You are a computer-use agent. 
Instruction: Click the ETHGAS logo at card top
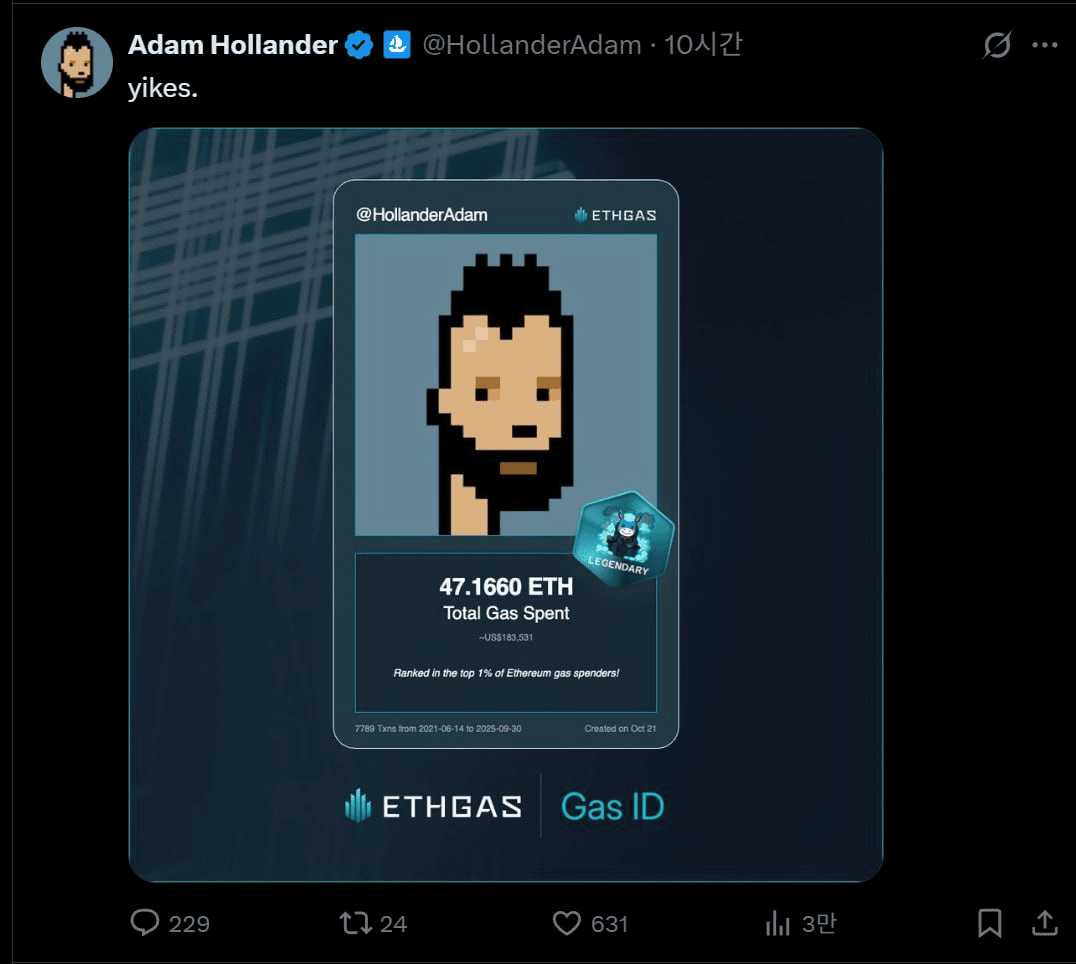(616, 215)
